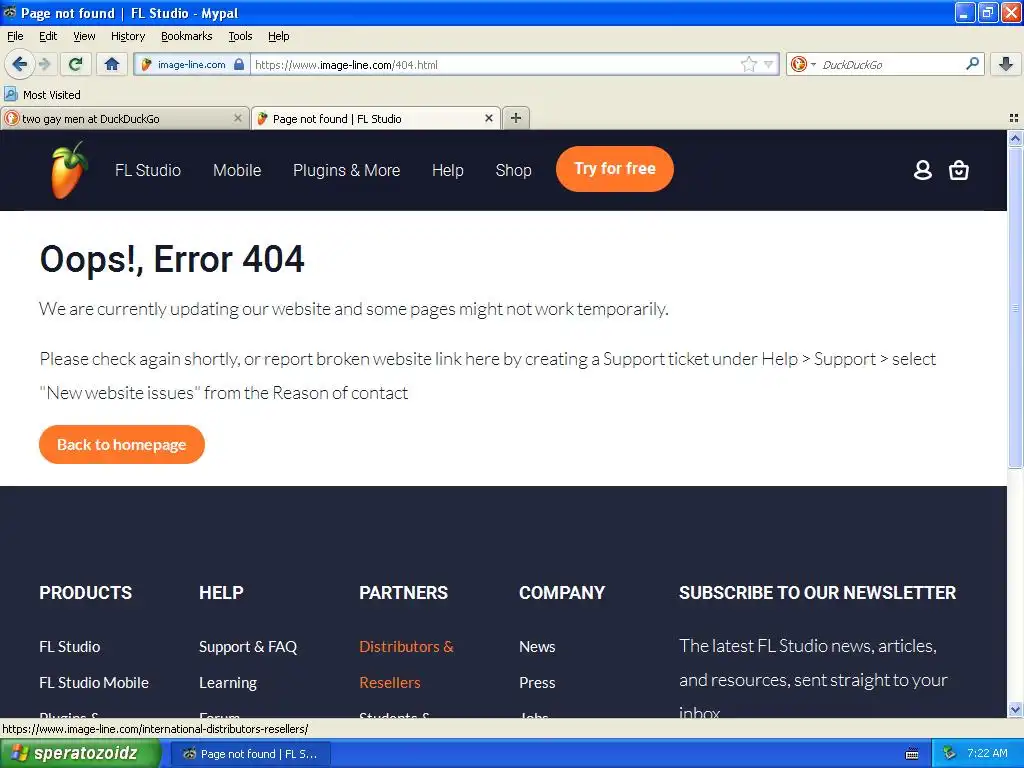This screenshot has height=768, width=1024.
Task: Close the Page not found tab
Action: (x=488, y=118)
